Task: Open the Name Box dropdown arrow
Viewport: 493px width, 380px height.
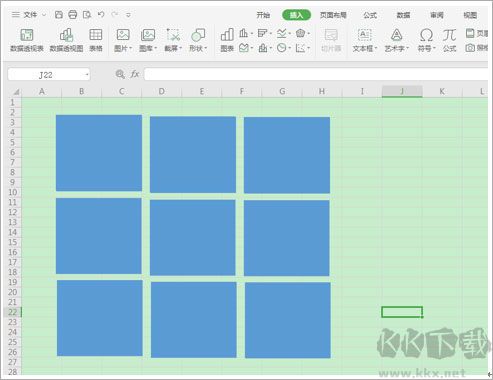Action: (87, 74)
